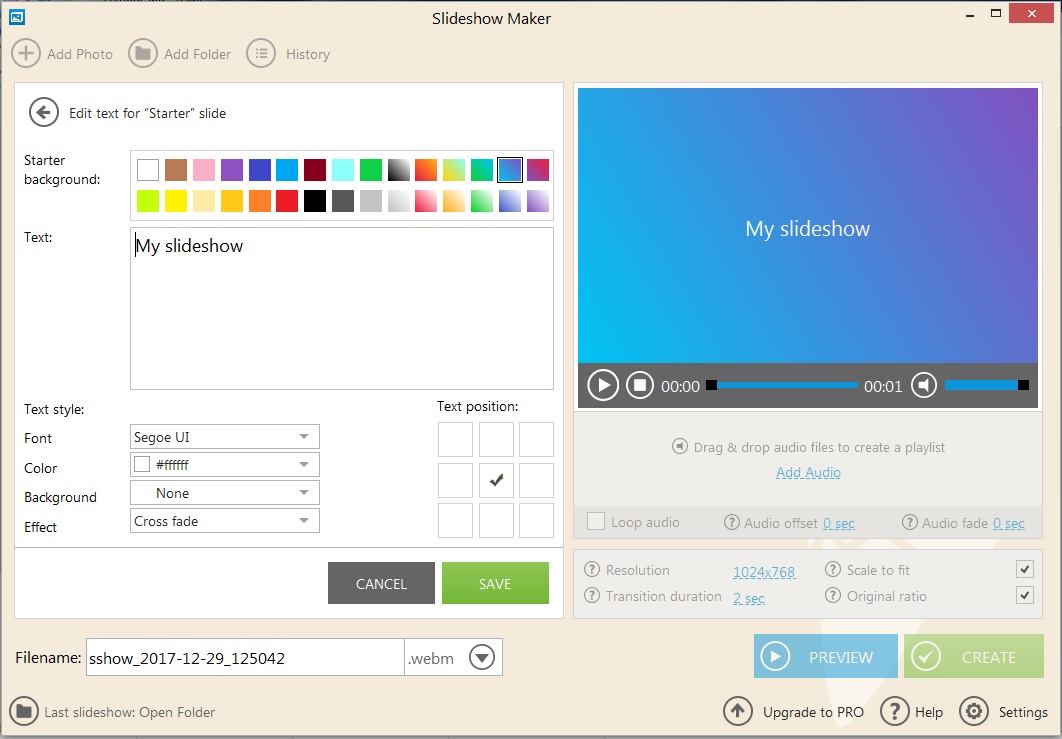View slideshow History

[260, 53]
